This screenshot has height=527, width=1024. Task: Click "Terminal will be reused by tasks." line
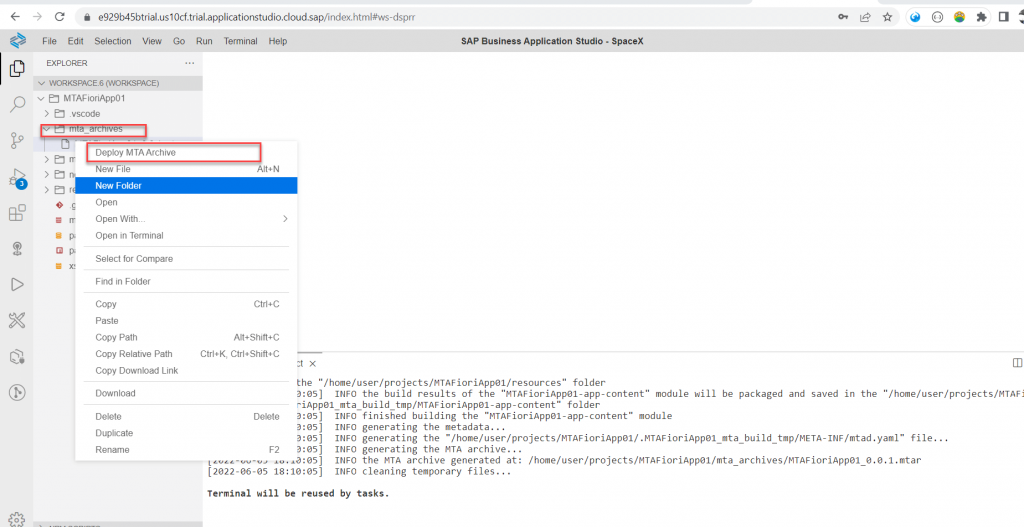coord(298,494)
